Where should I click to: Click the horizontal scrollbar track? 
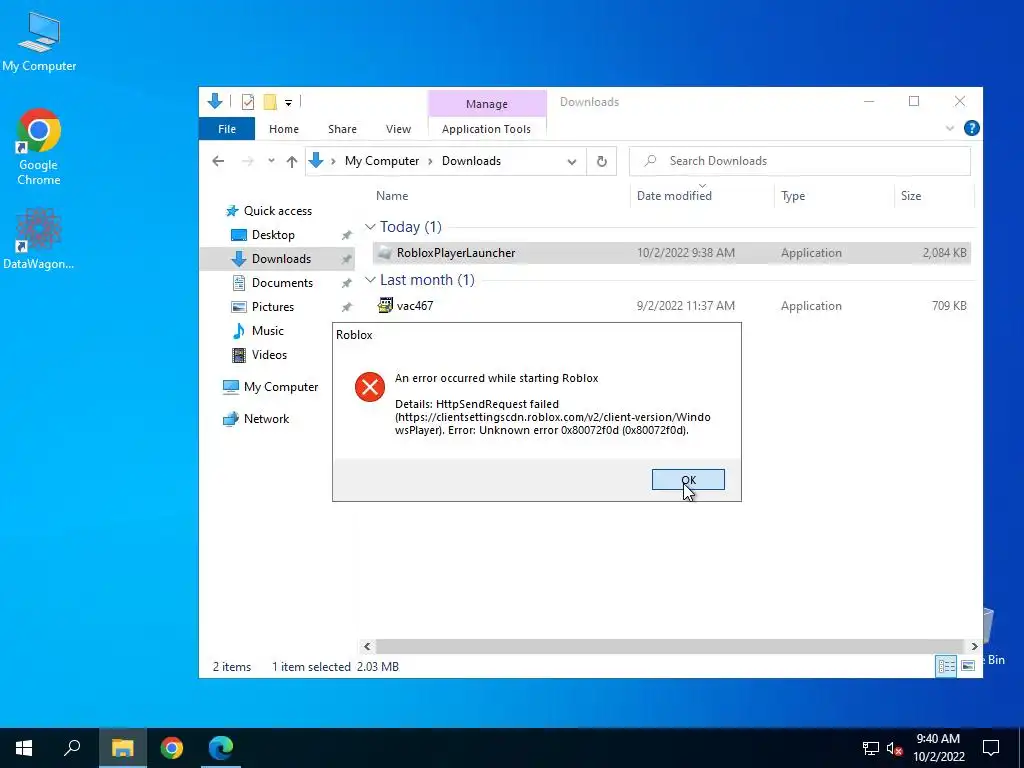(671, 647)
